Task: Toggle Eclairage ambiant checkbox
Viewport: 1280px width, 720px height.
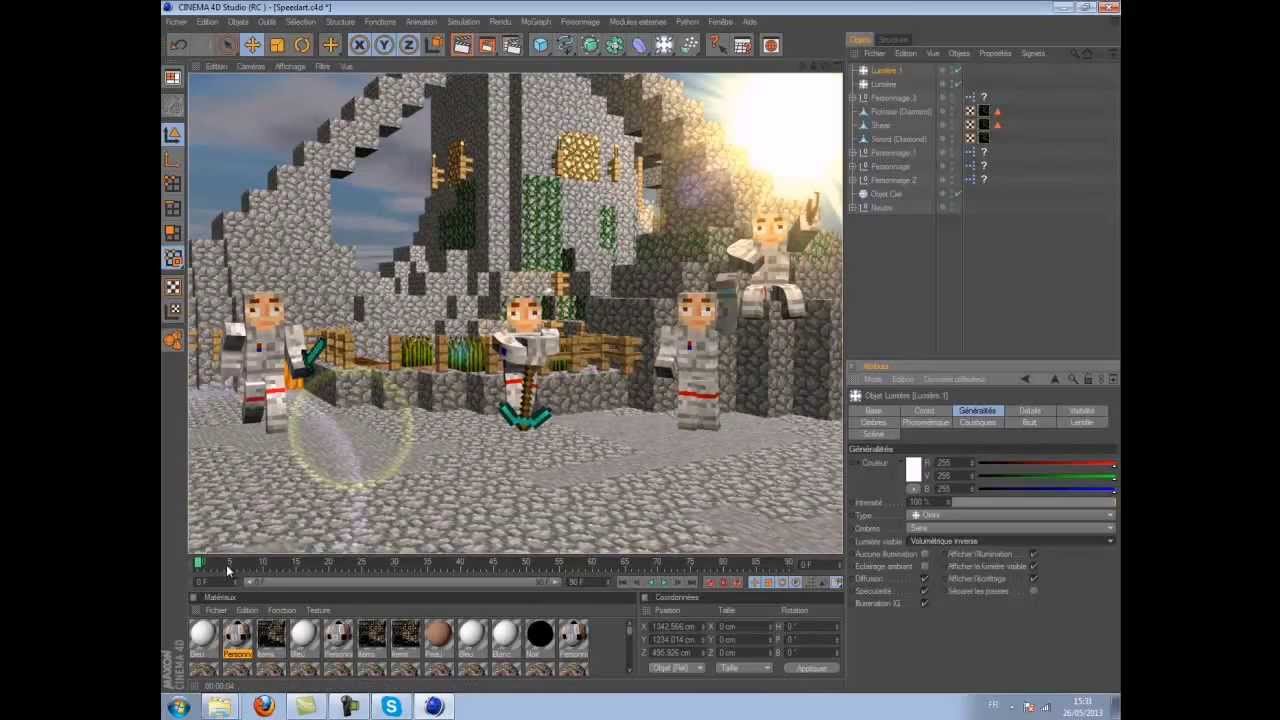Action: click(924, 566)
